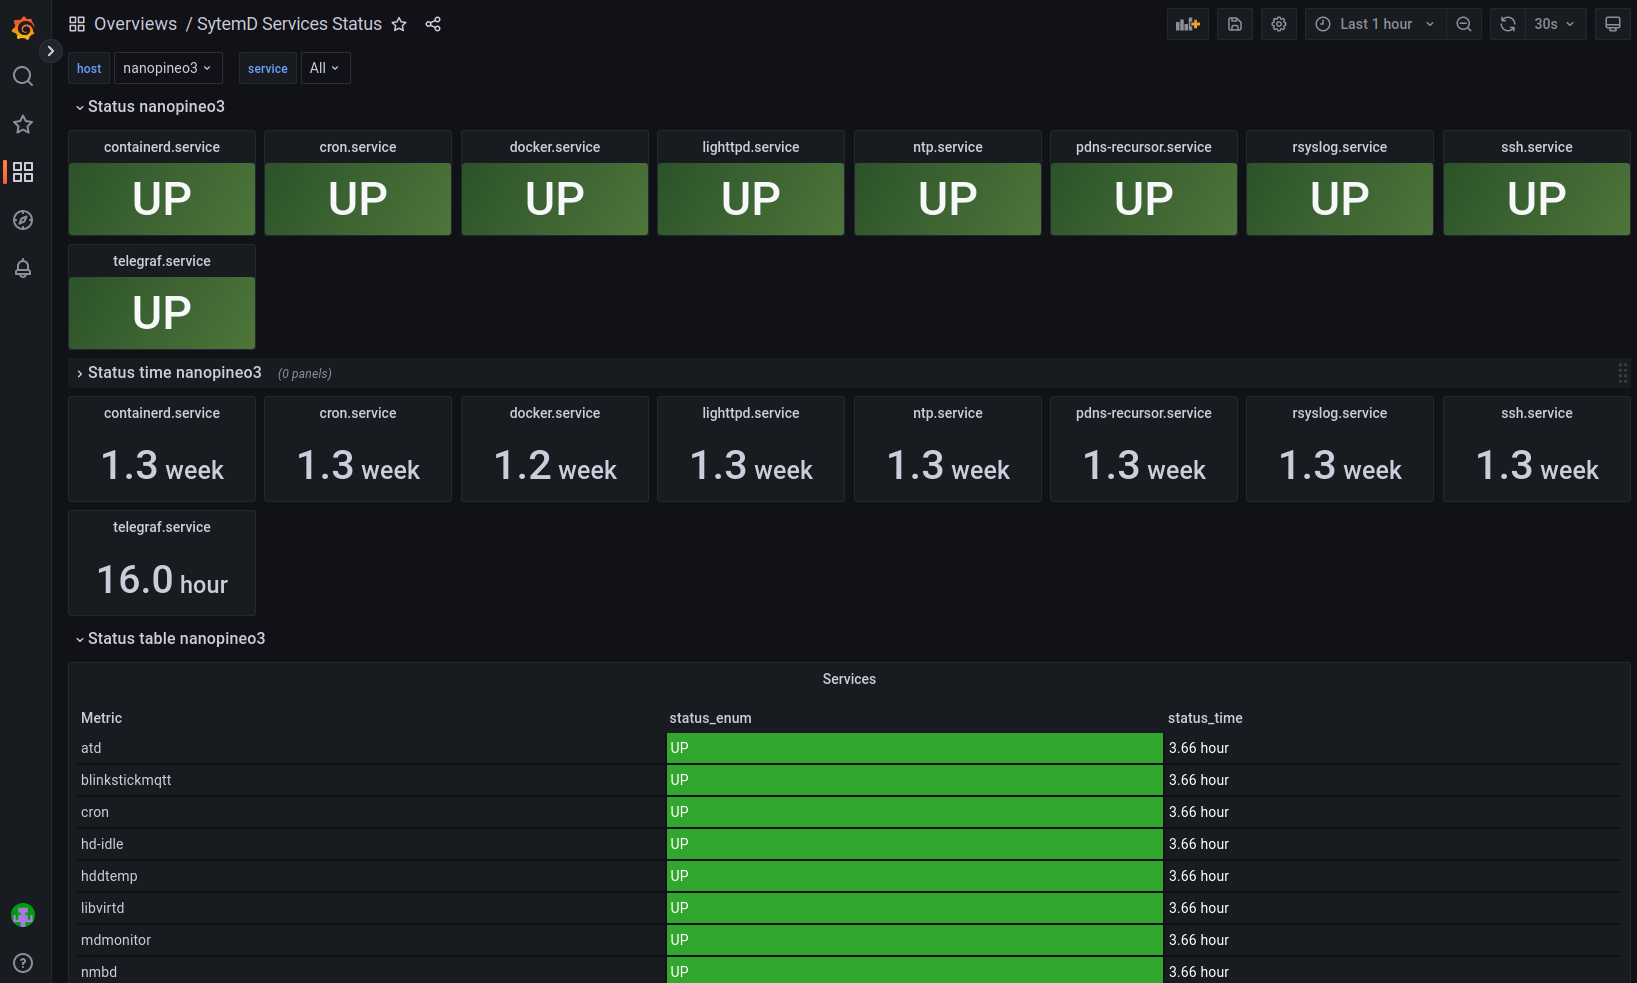The width and height of the screenshot is (1637, 983).
Task: Sort table by Metric column header
Action: [102, 718]
